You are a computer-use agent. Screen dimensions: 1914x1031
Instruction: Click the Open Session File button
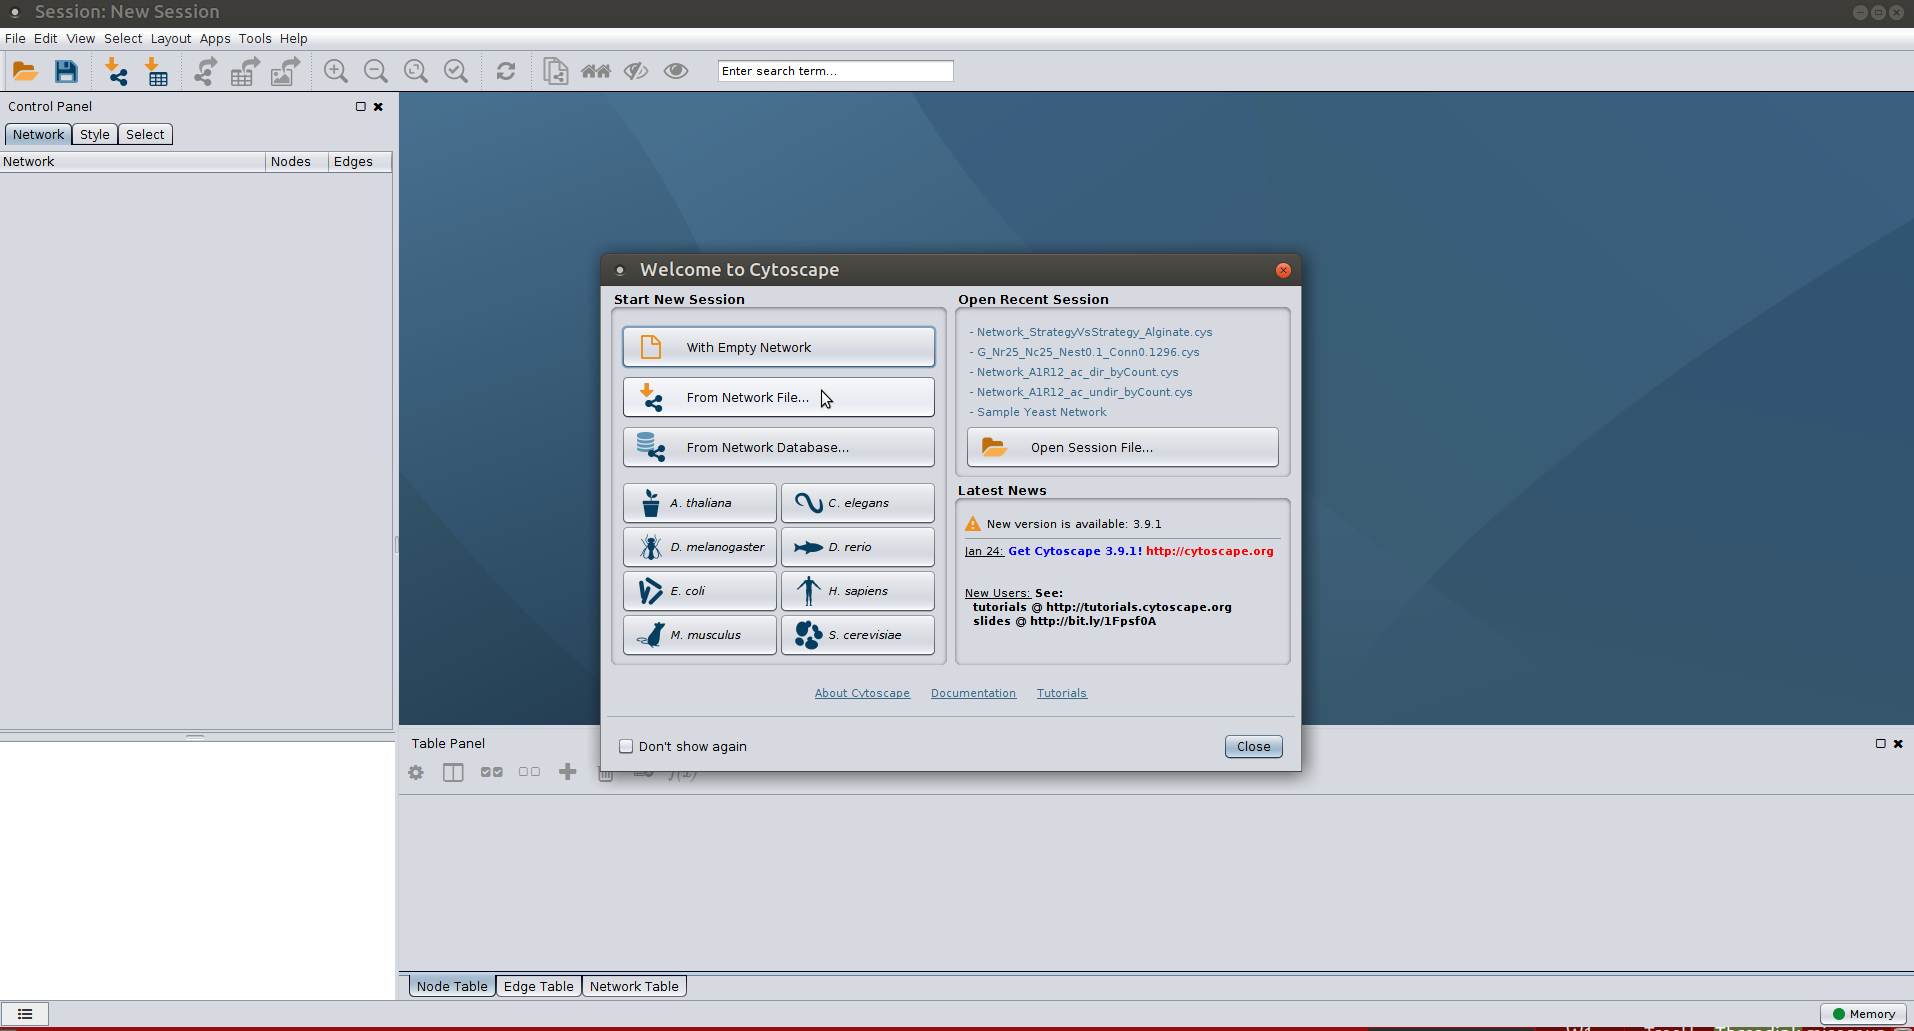coord(1123,447)
